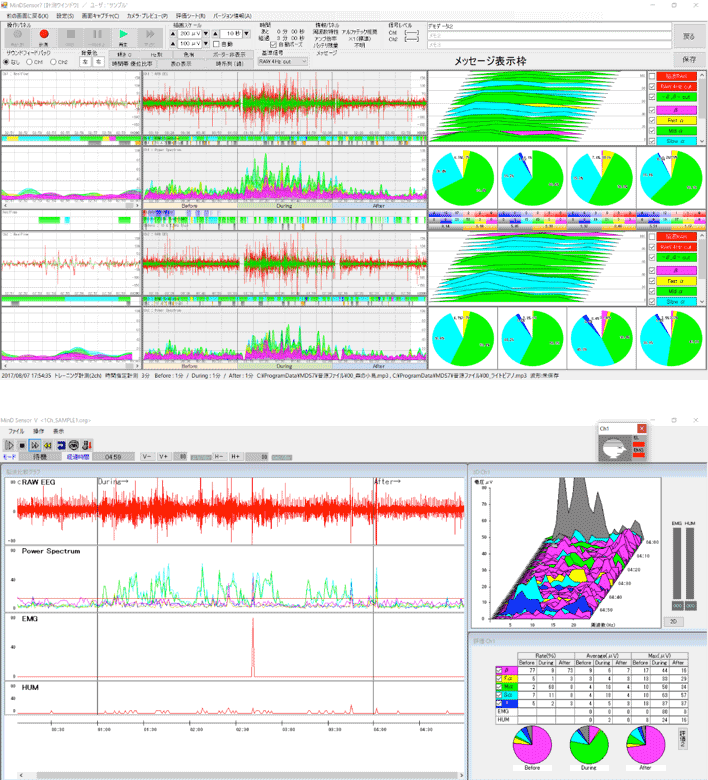
Task: Open the ファイル menu in MinD Sensor V
Action: (x=17, y=430)
